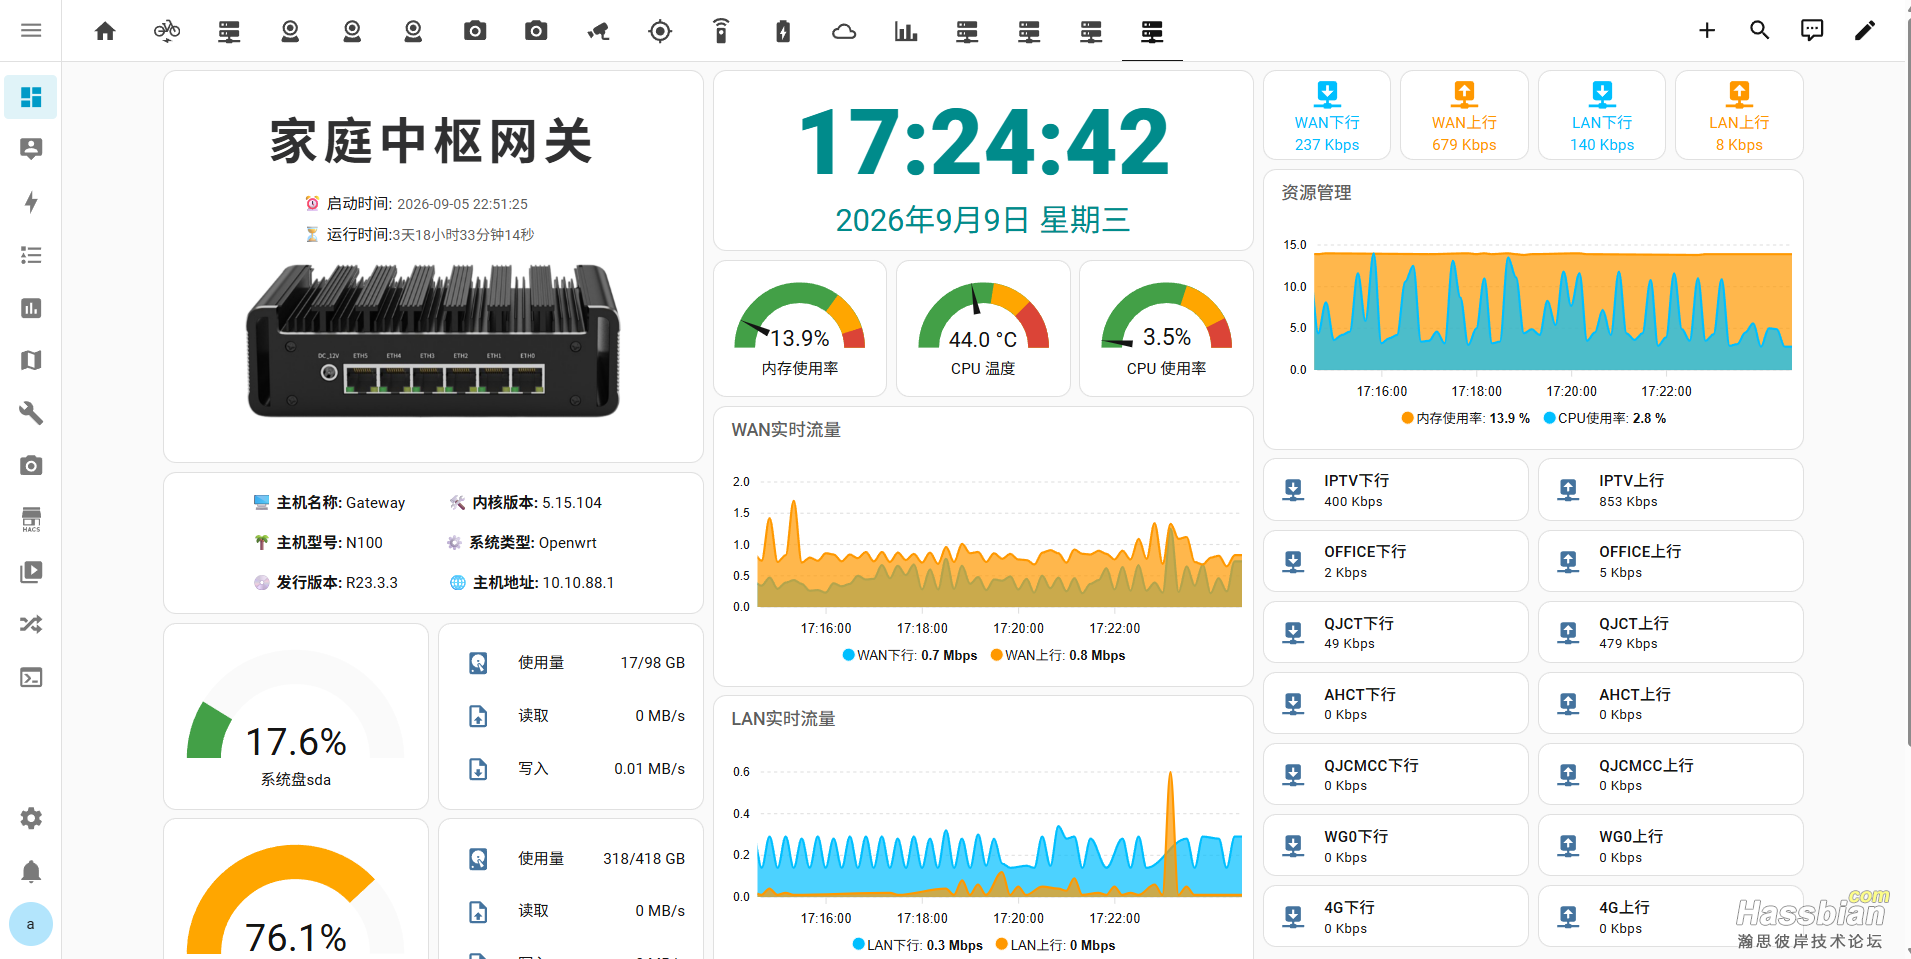Switch to the motorbike tab
This screenshot has width=1911, height=959.
pos(167,31)
